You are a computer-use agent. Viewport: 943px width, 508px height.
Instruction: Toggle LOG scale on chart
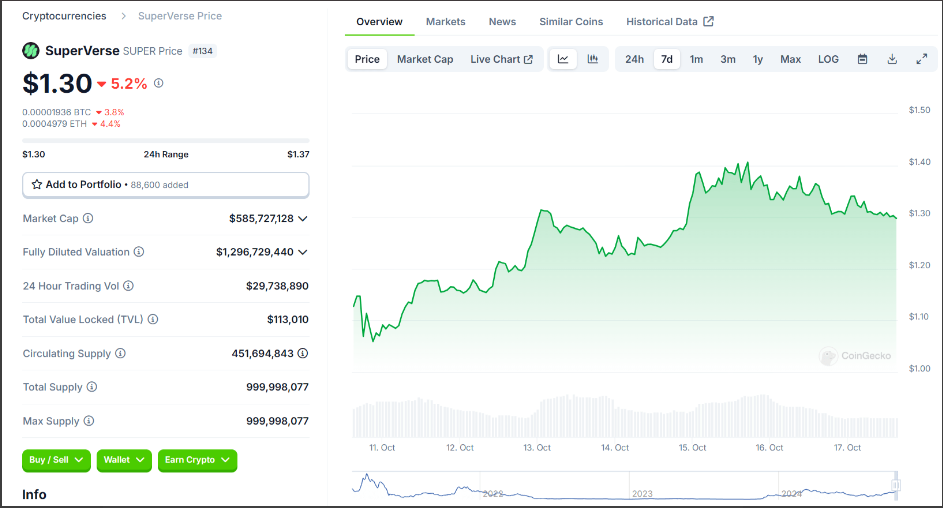click(x=828, y=59)
